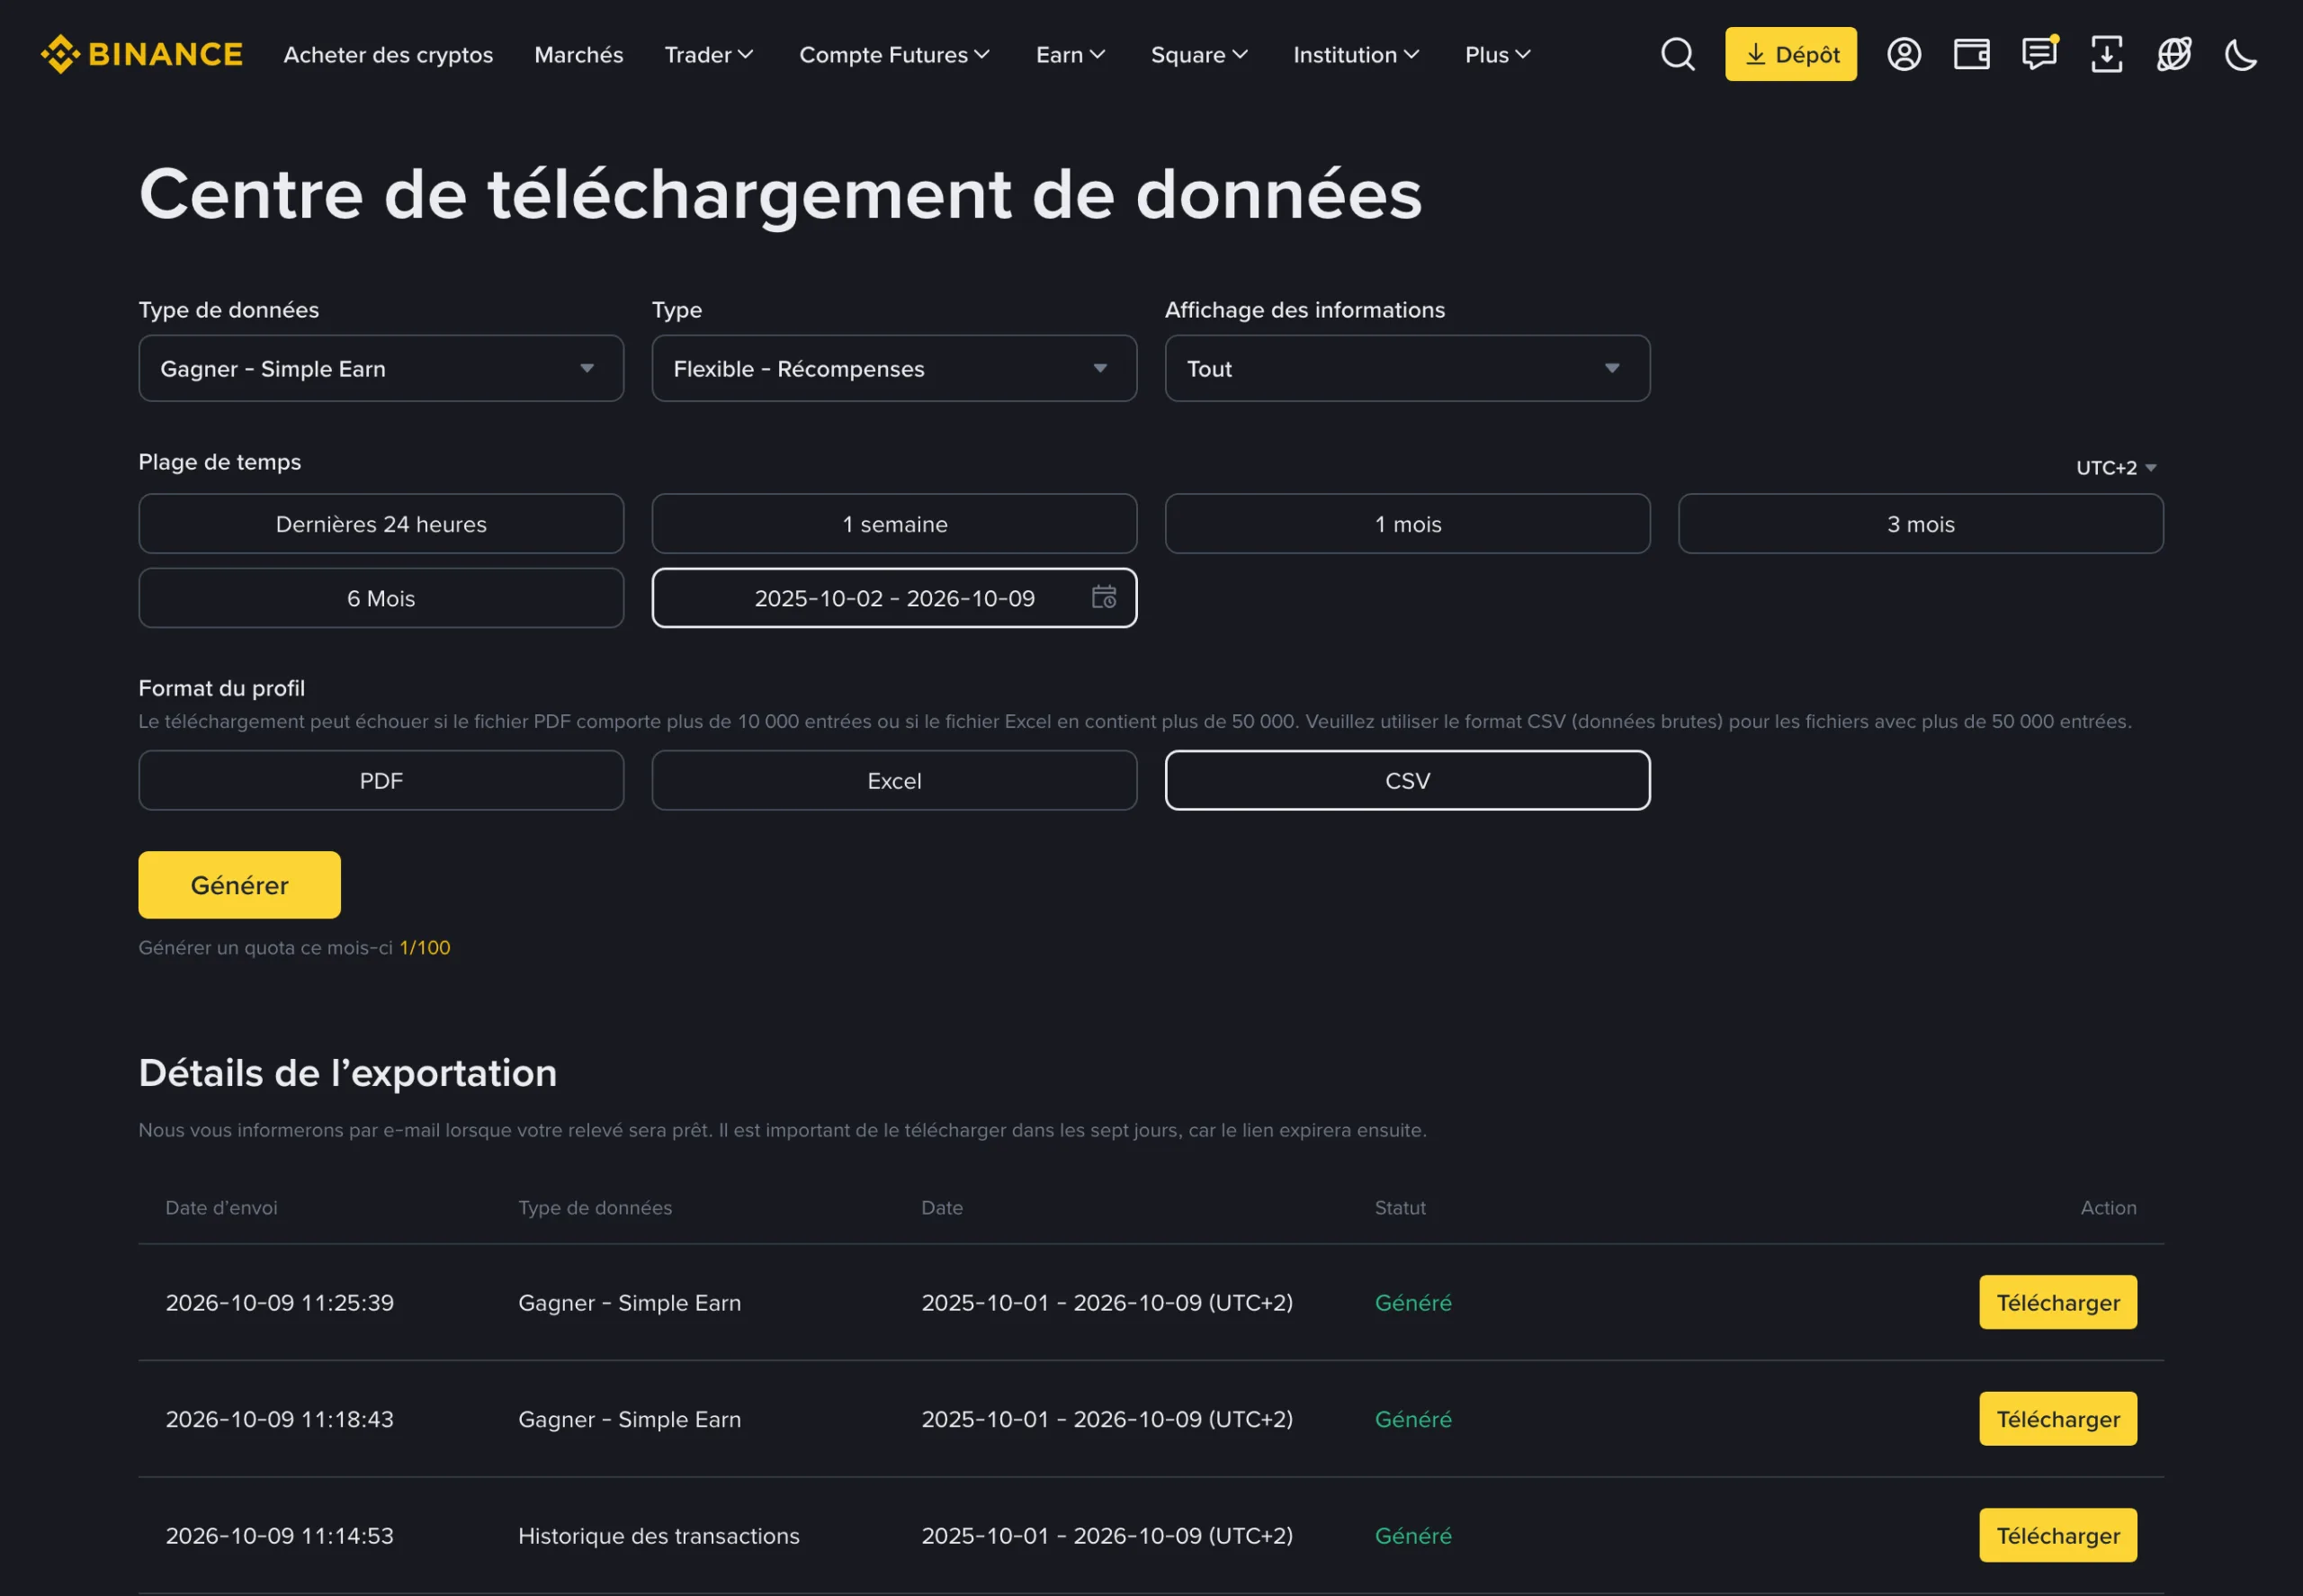The height and width of the screenshot is (1596, 2303).
Task: Expand the Compte Futures menu
Action: coord(894,55)
